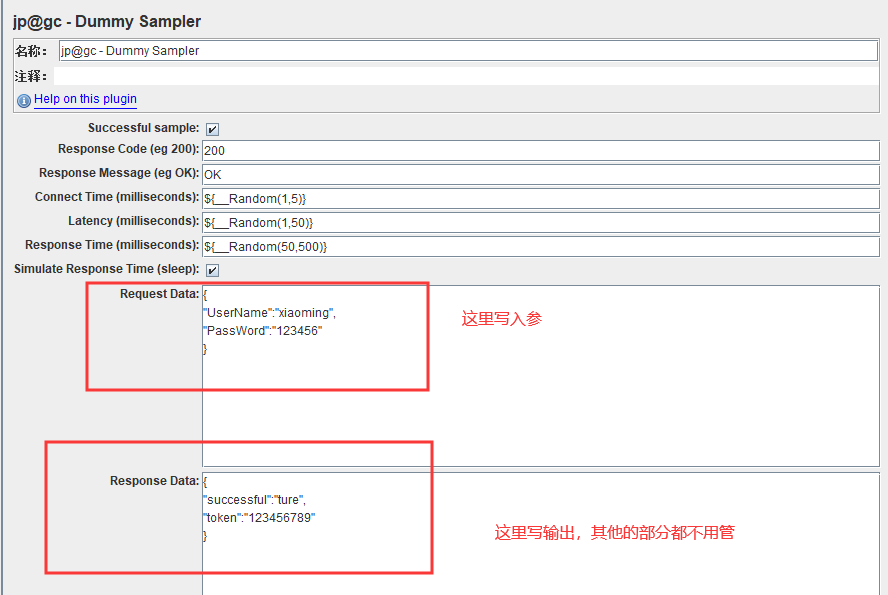888x595 pixels.
Task: Uncheck Simulate Response Time (sleep)
Action: [213, 269]
